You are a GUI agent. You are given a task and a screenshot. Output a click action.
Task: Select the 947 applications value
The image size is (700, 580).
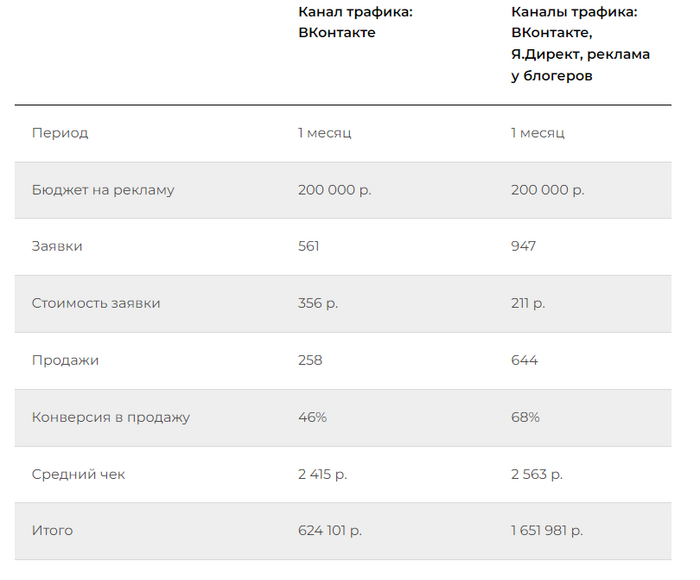coord(523,246)
